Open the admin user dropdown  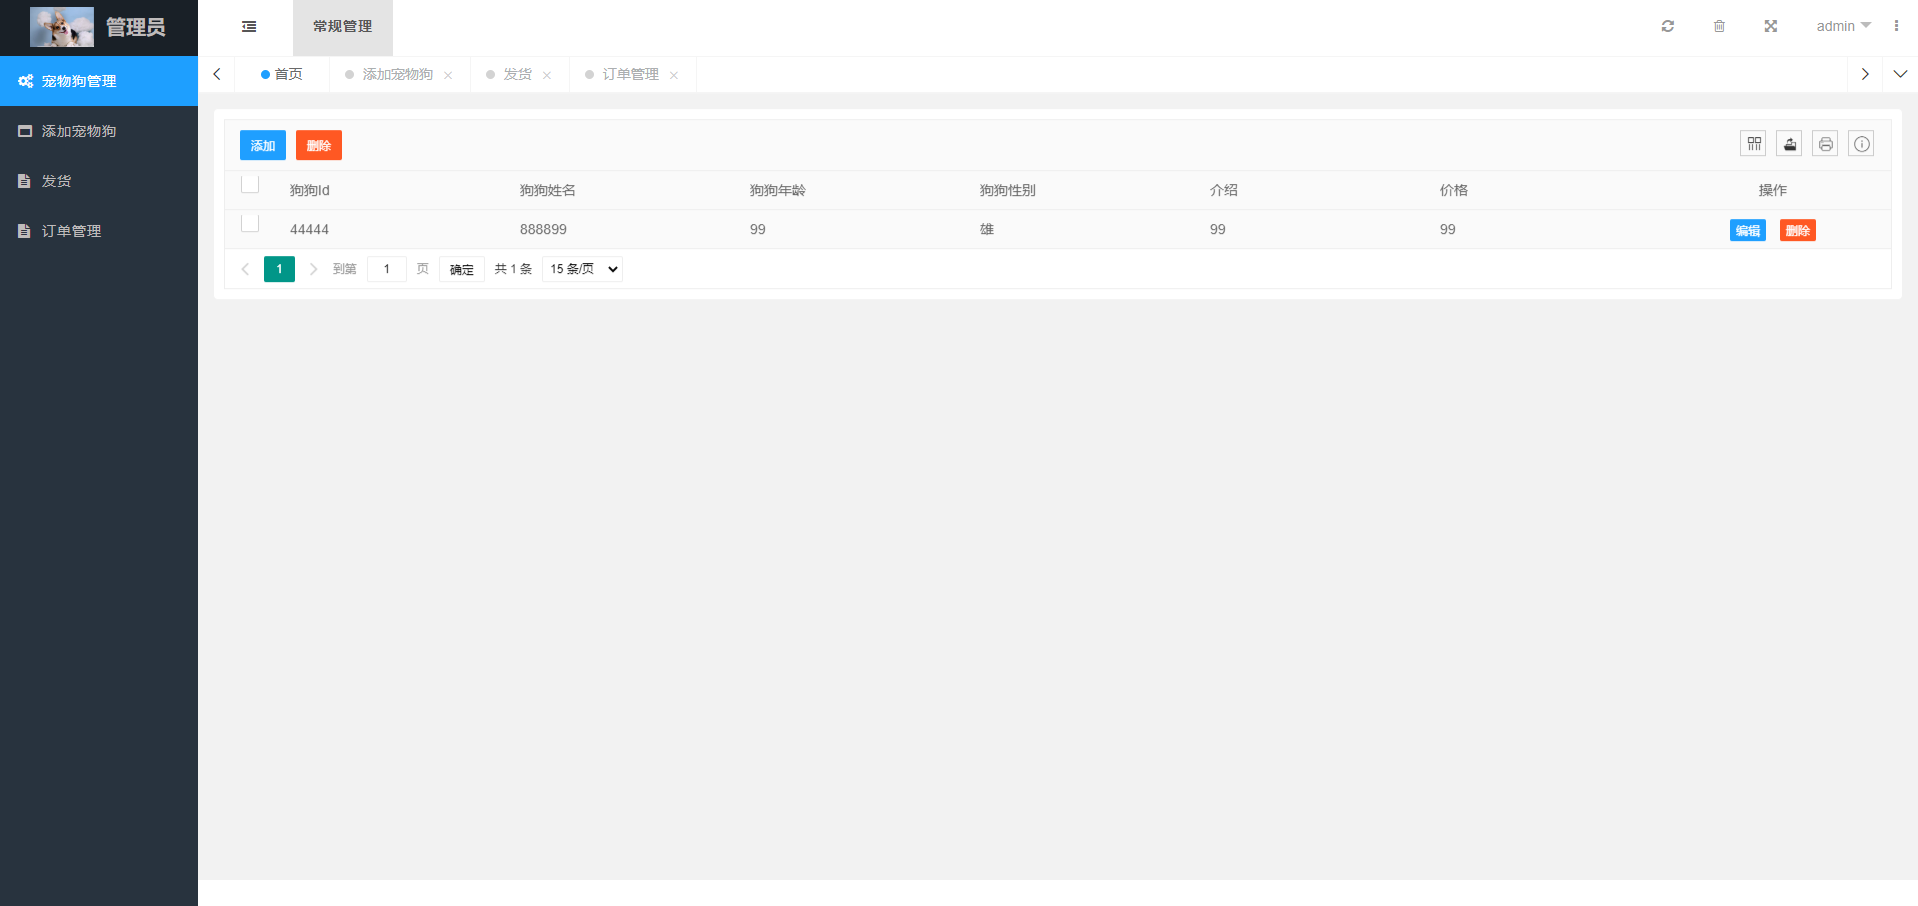click(1843, 26)
